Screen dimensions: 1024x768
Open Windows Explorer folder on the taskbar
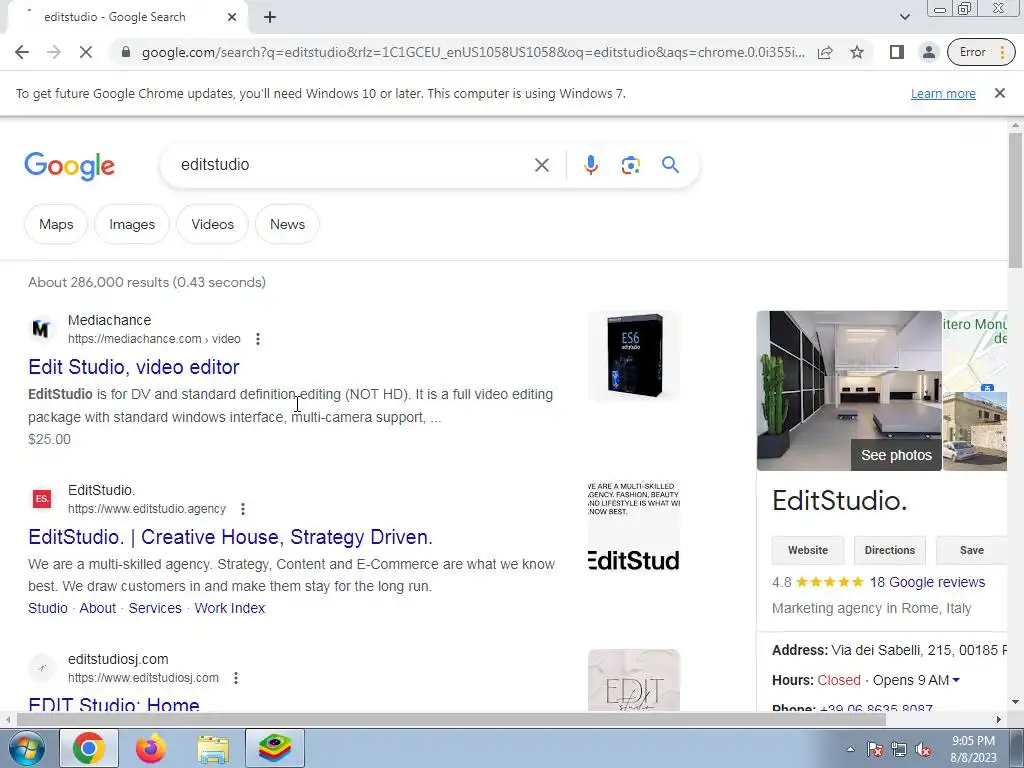tap(213, 748)
